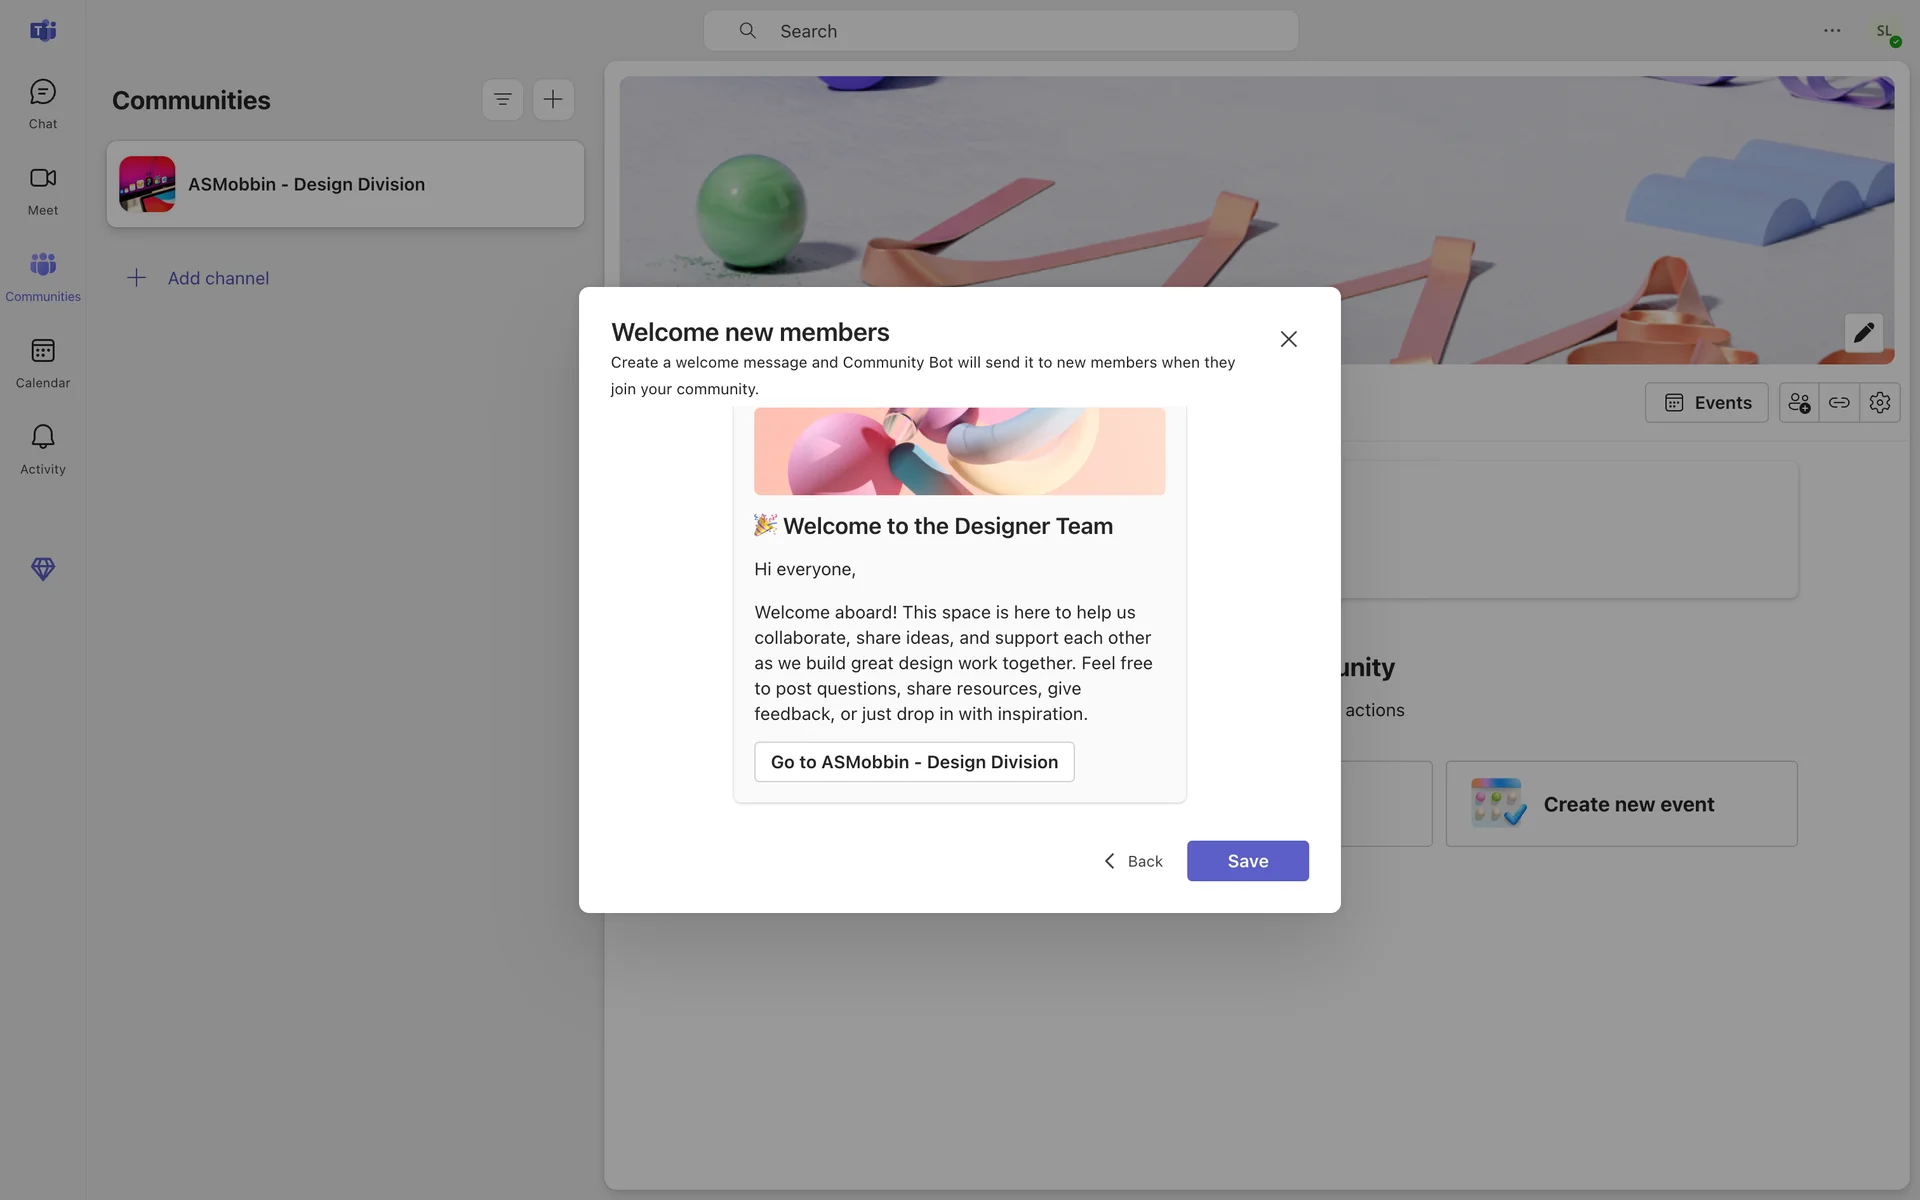1920x1200 pixels.
Task: Copy the community share link icon
Action: (1839, 402)
